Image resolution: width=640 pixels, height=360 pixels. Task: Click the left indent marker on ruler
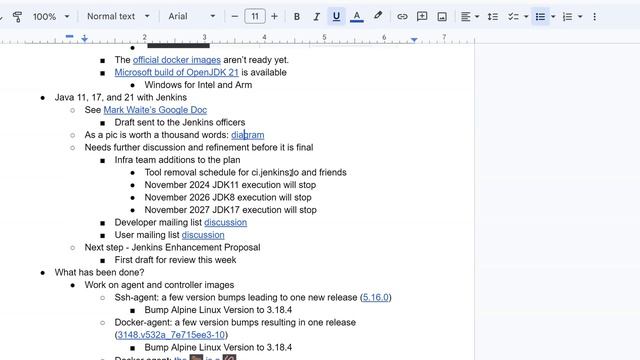(84, 40)
